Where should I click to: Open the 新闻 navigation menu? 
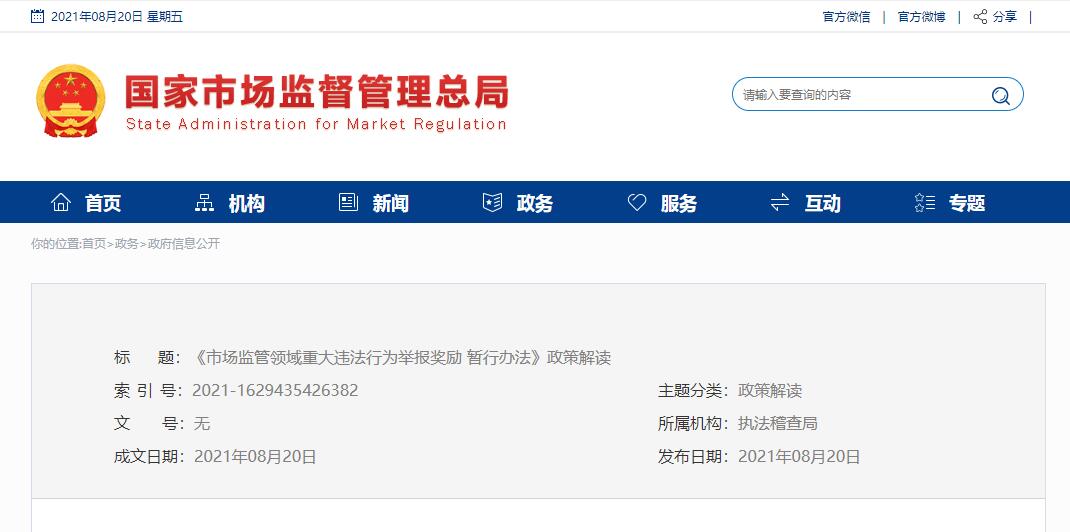point(390,203)
